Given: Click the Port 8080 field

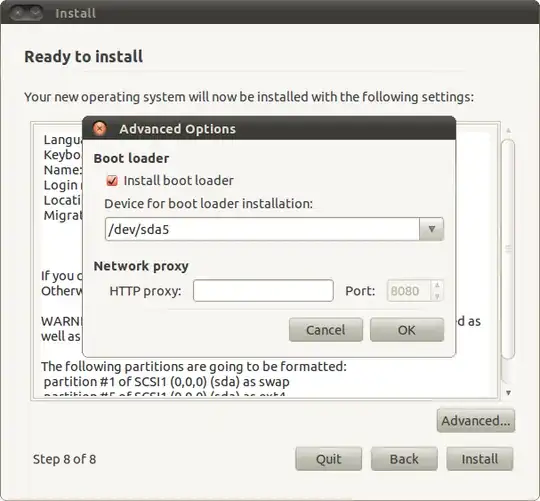Looking at the screenshot, I should coord(408,291).
